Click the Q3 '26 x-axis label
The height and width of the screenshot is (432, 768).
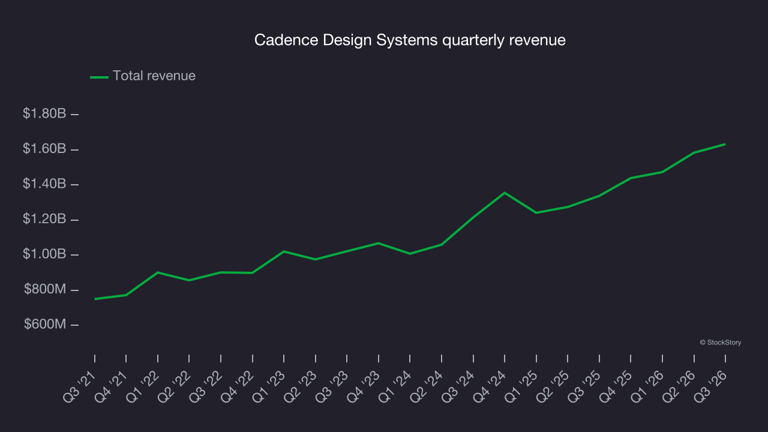pyautogui.click(x=710, y=387)
